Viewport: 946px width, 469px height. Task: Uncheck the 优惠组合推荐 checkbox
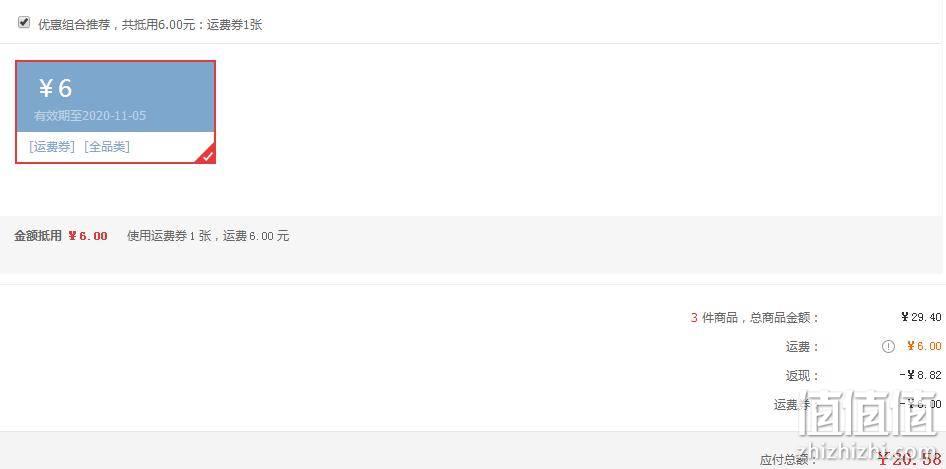(x=24, y=22)
